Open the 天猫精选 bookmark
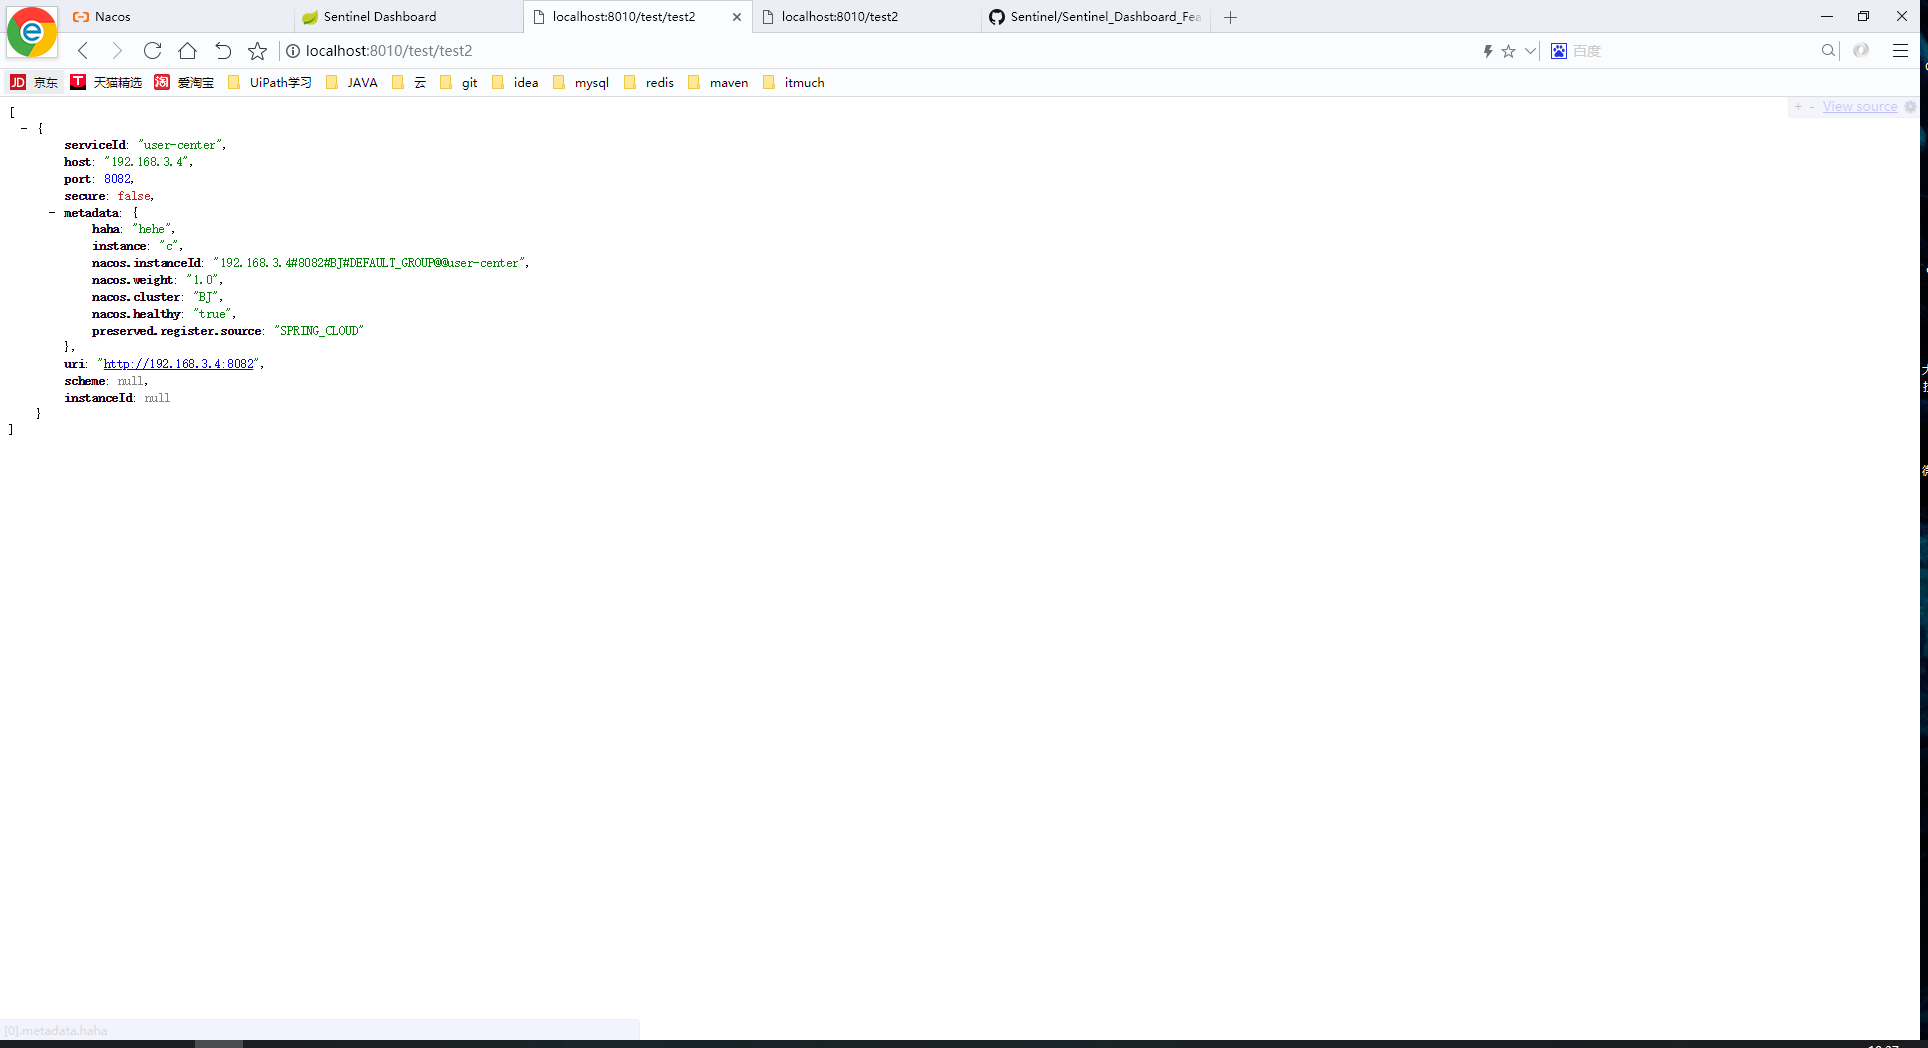Screen dimensions: 1928x1048 point(106,83)
